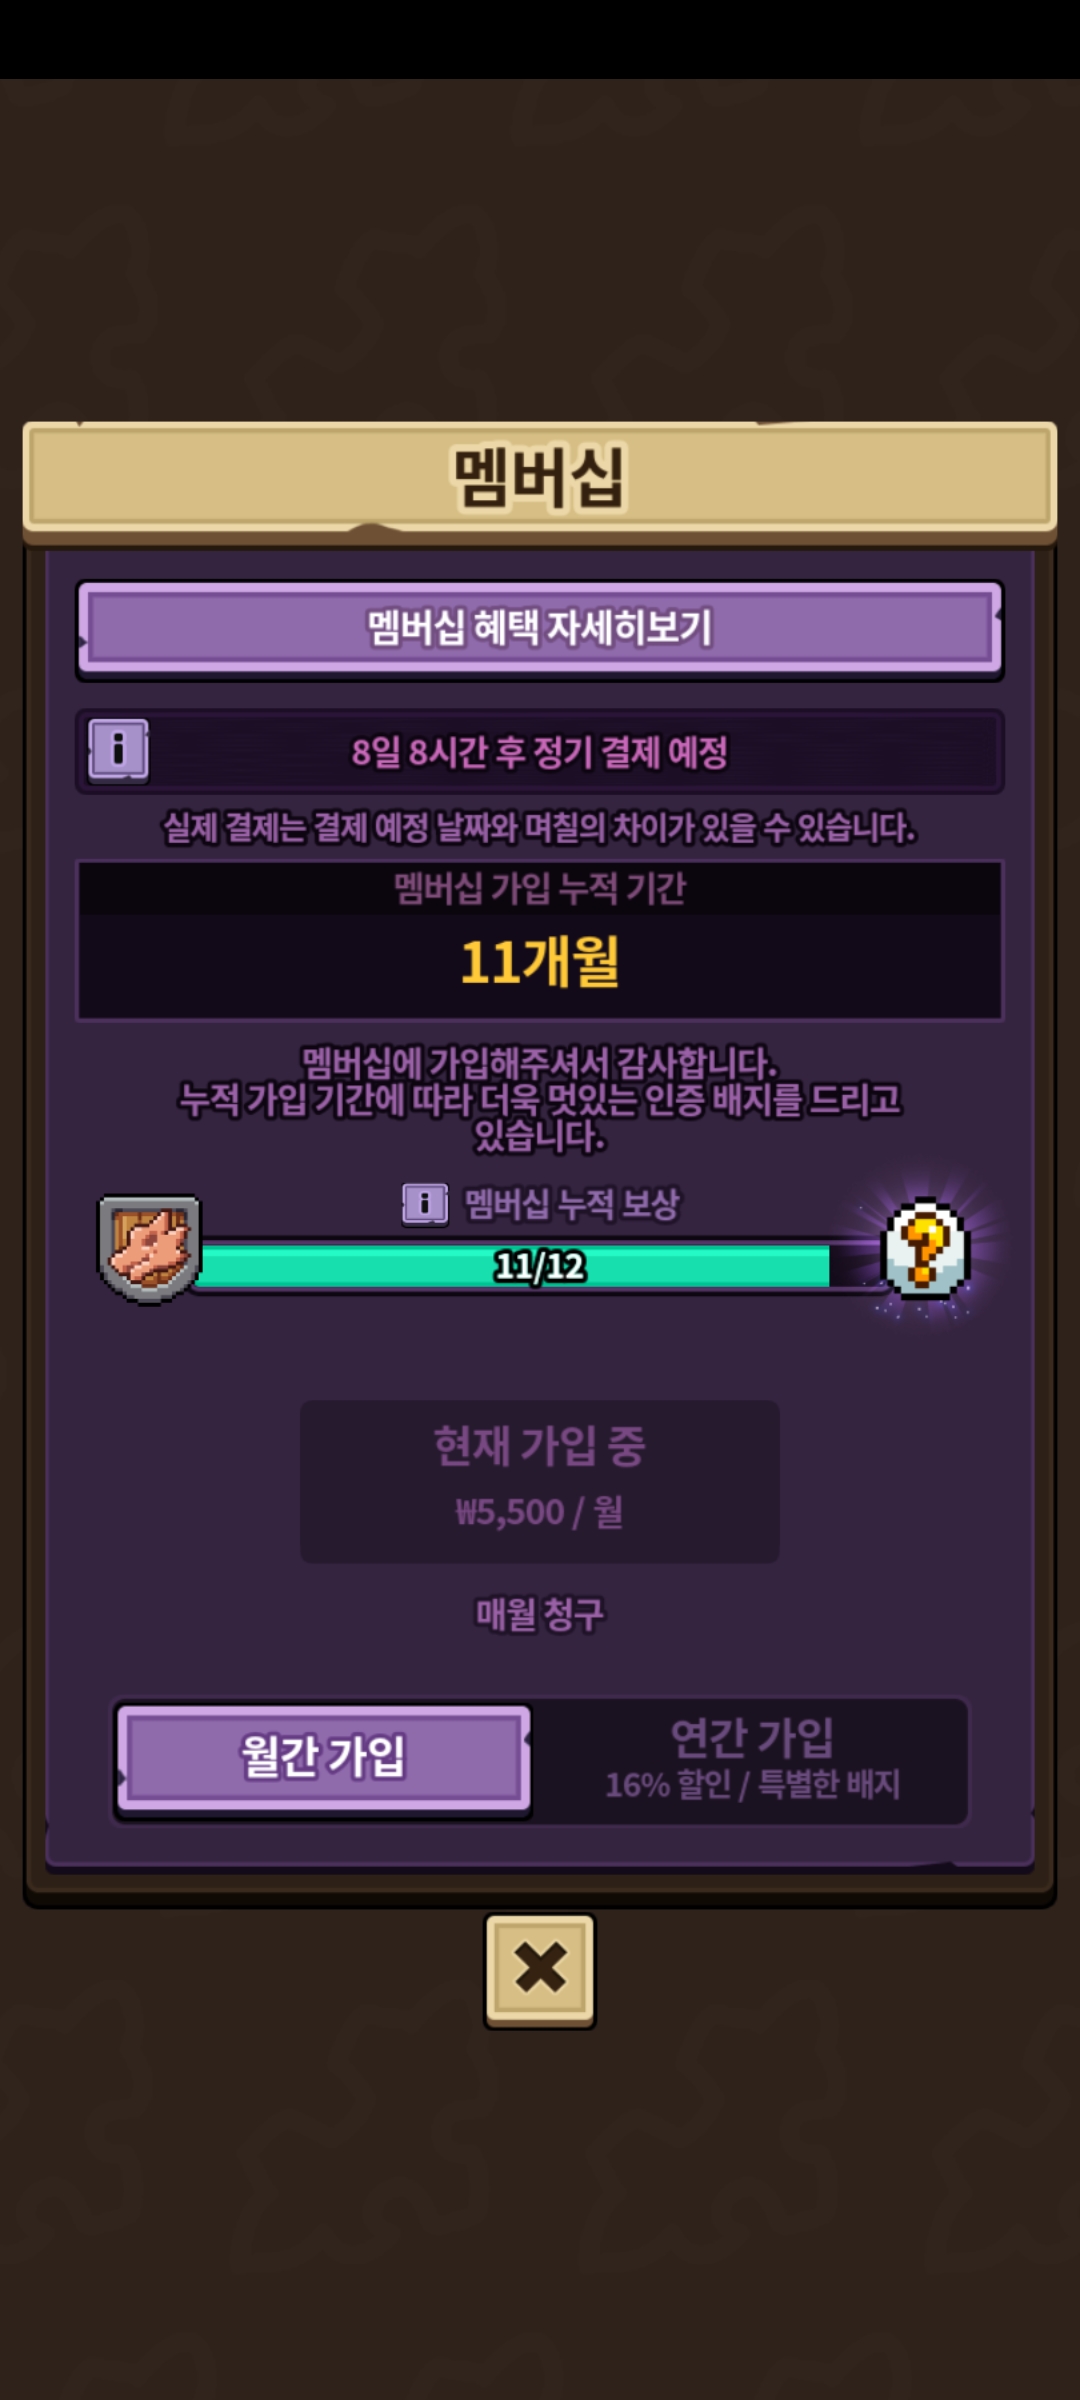Tap info icon next to 멤버십 누적 보상
Viewport: 1080px width, 2400px height.
(x=425, y=1204)
